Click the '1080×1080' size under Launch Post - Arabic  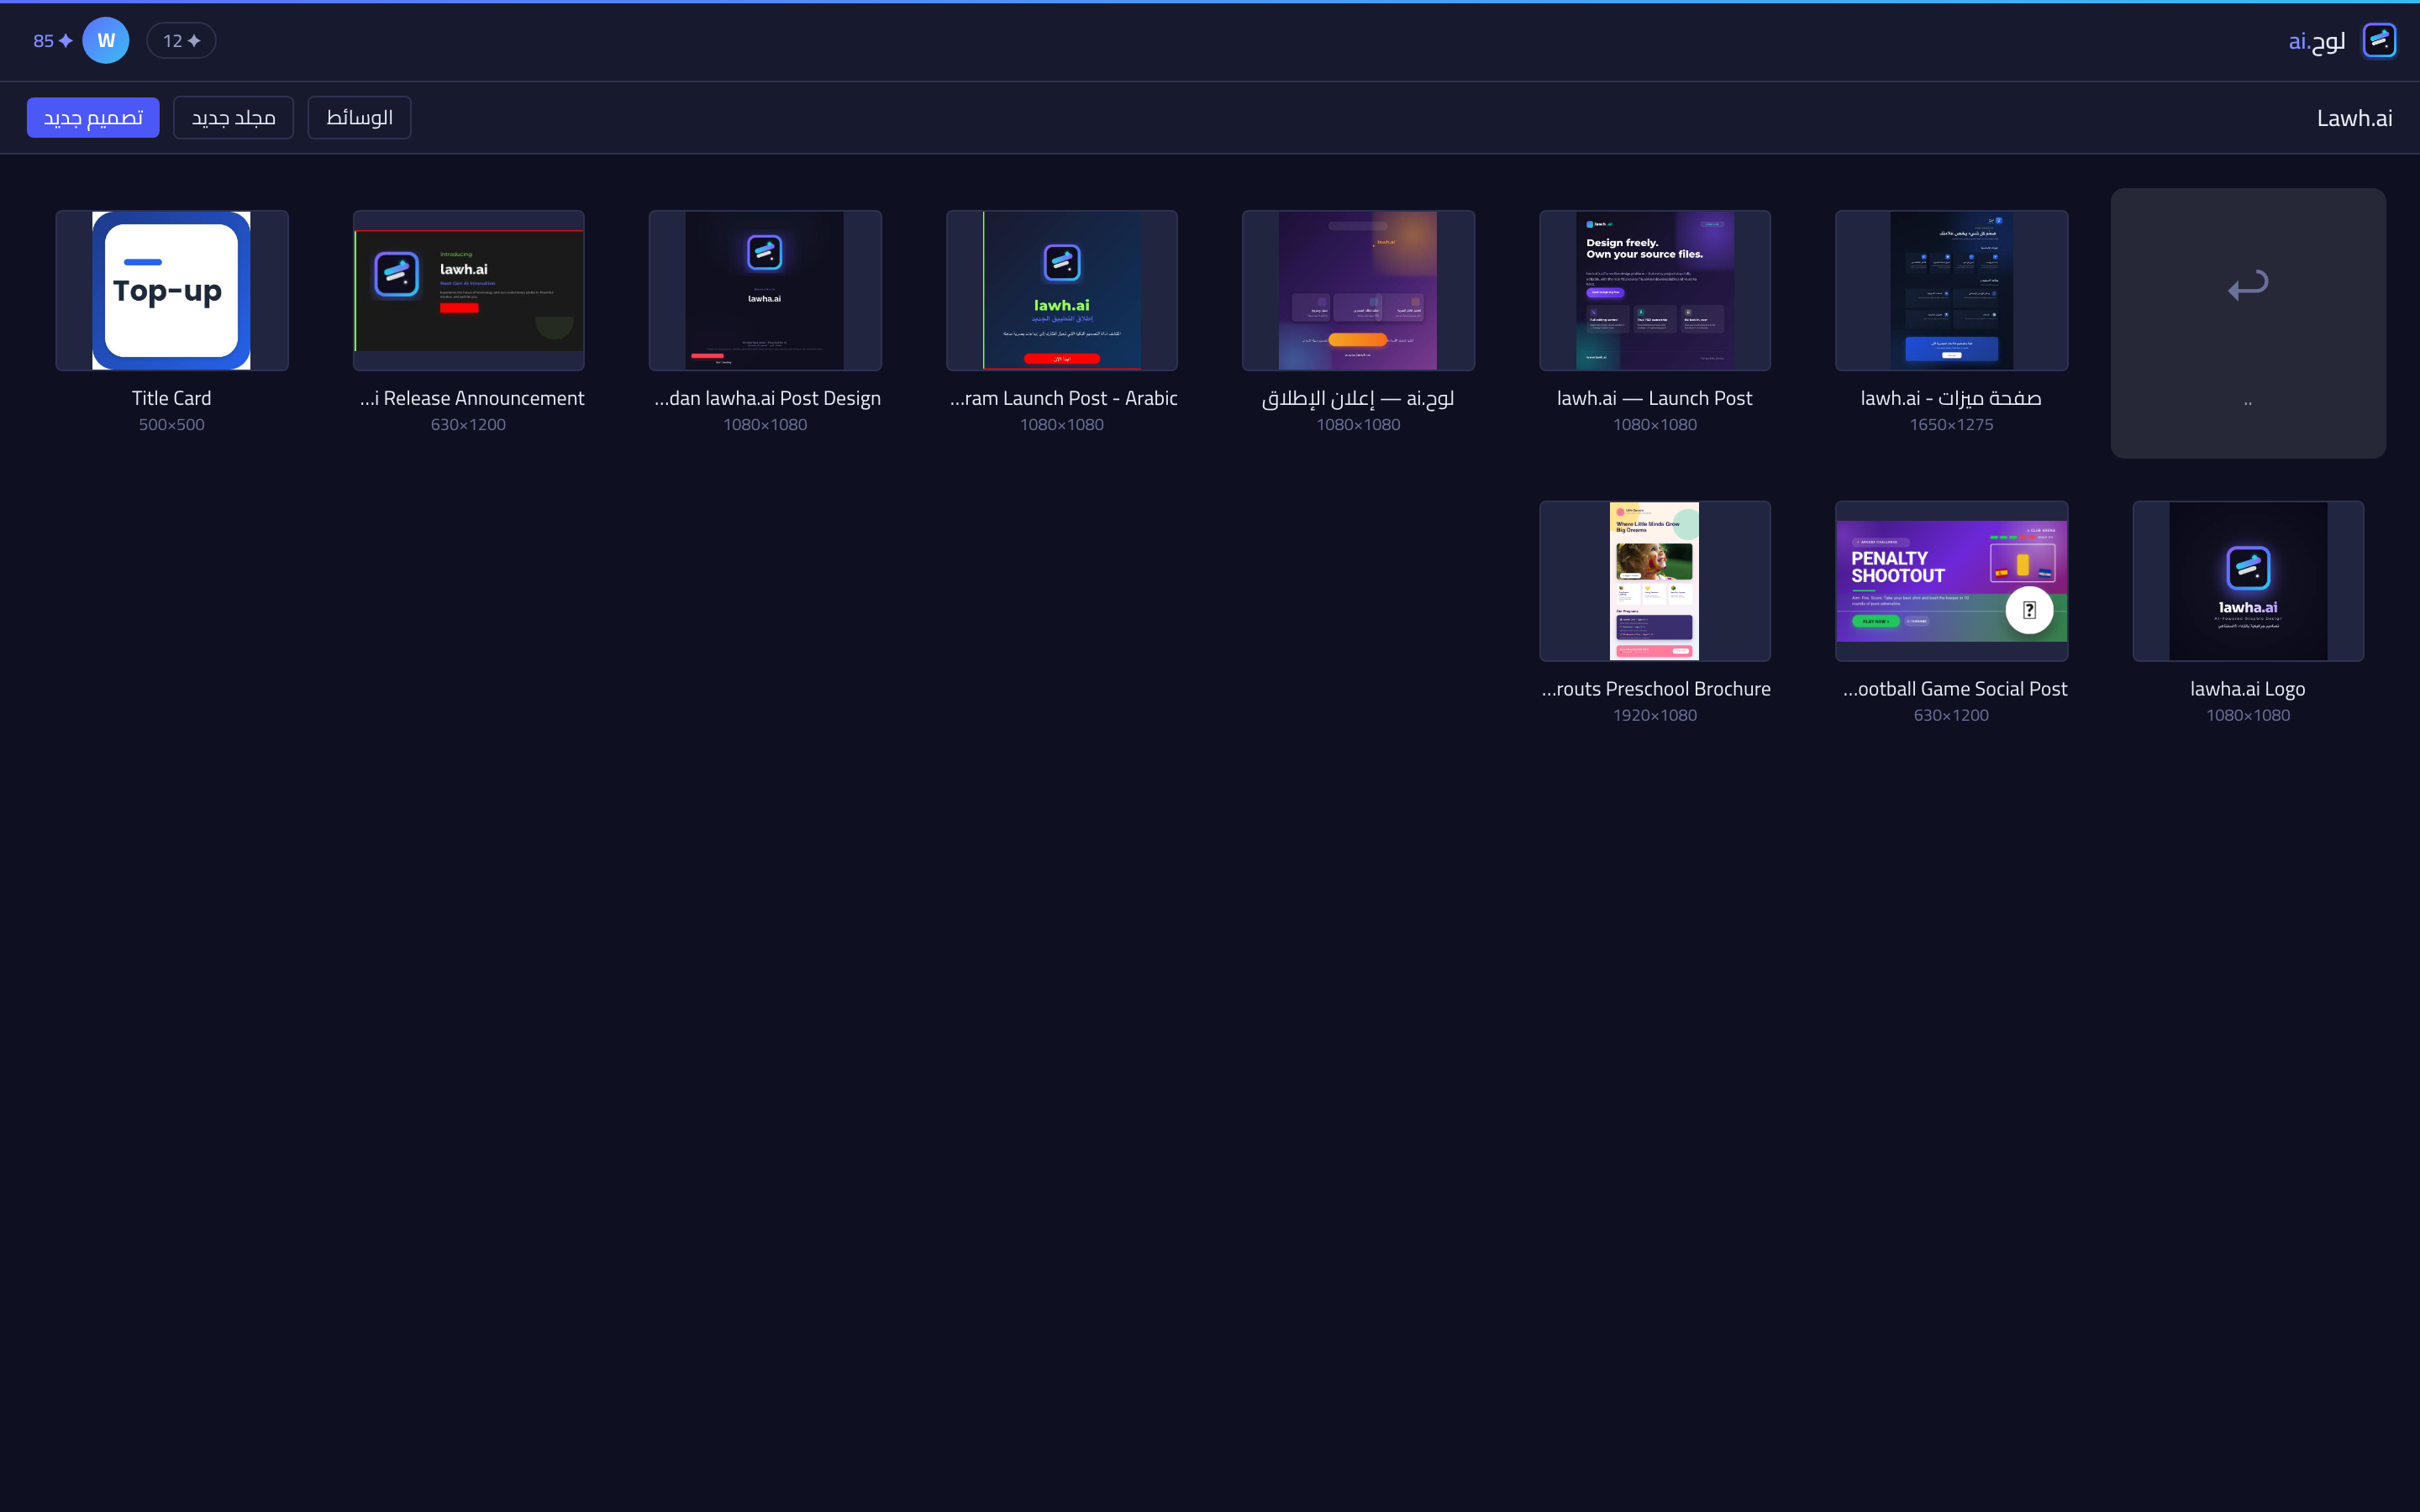(1062, 425)
